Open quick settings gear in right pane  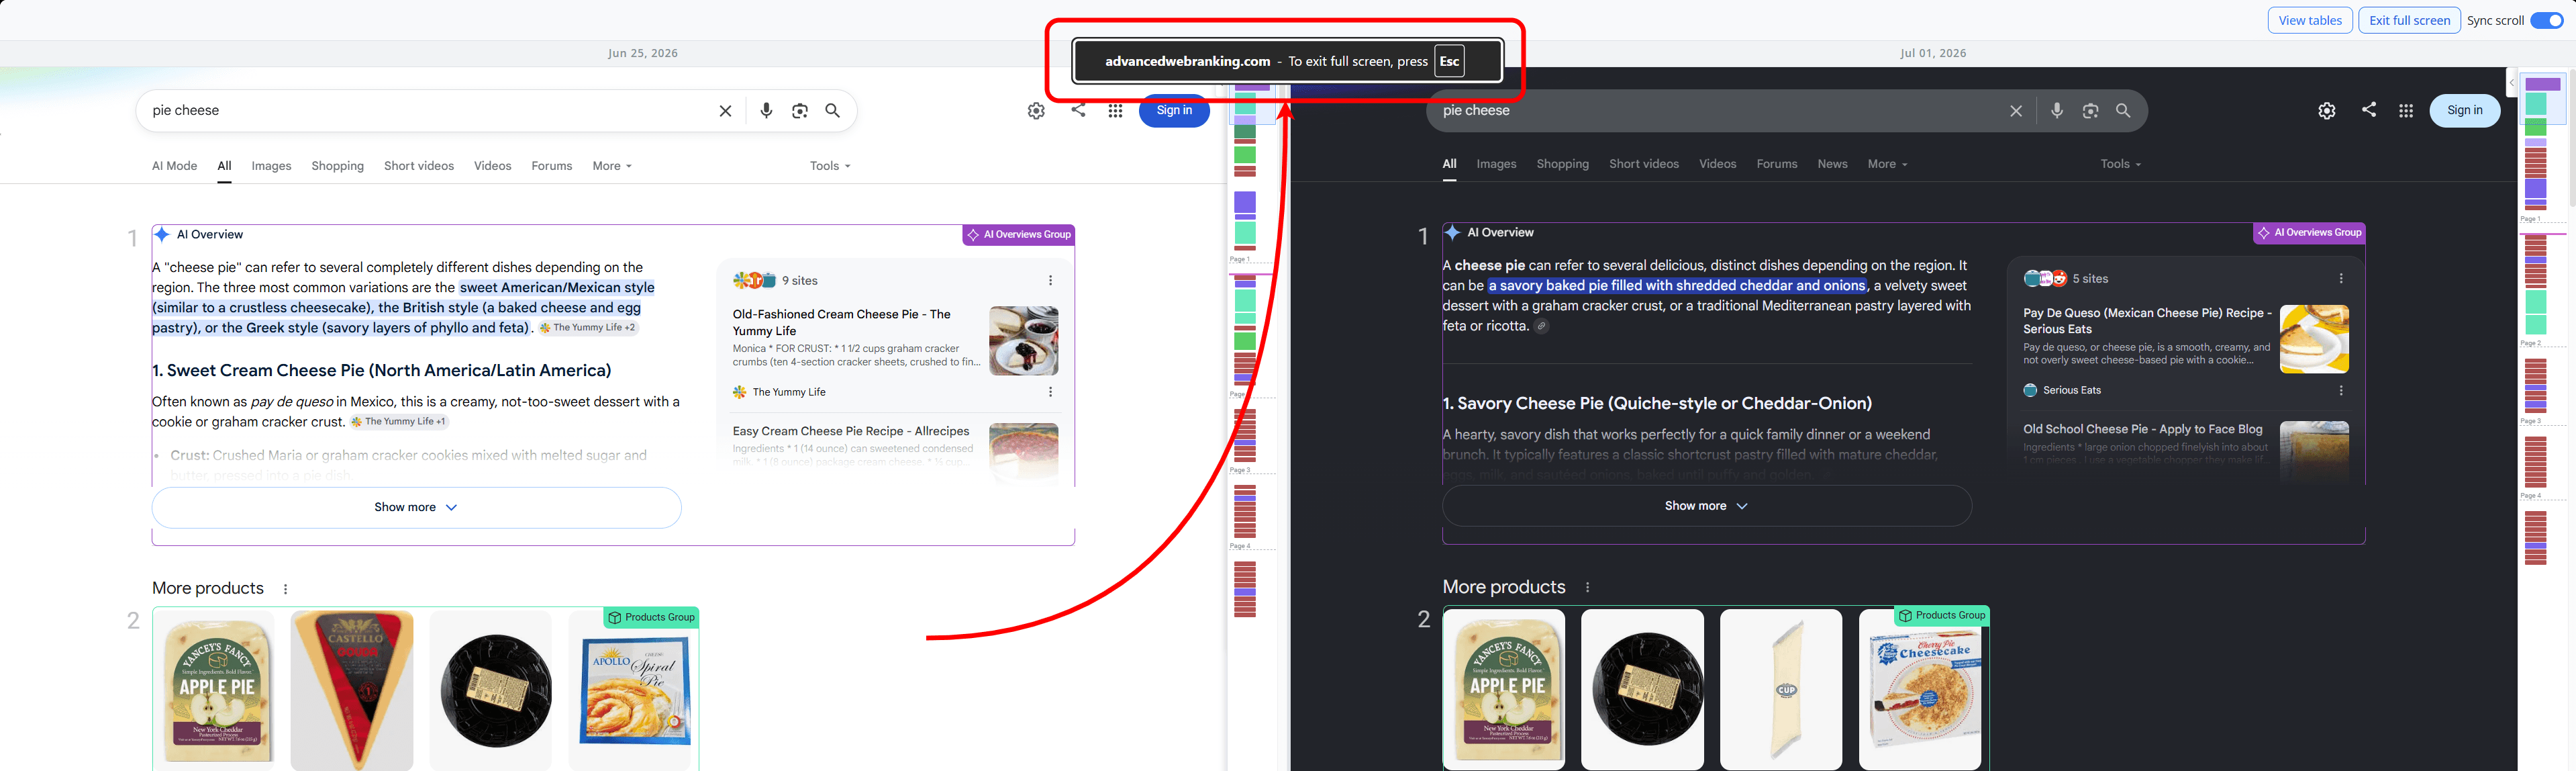click(2327, 111)
